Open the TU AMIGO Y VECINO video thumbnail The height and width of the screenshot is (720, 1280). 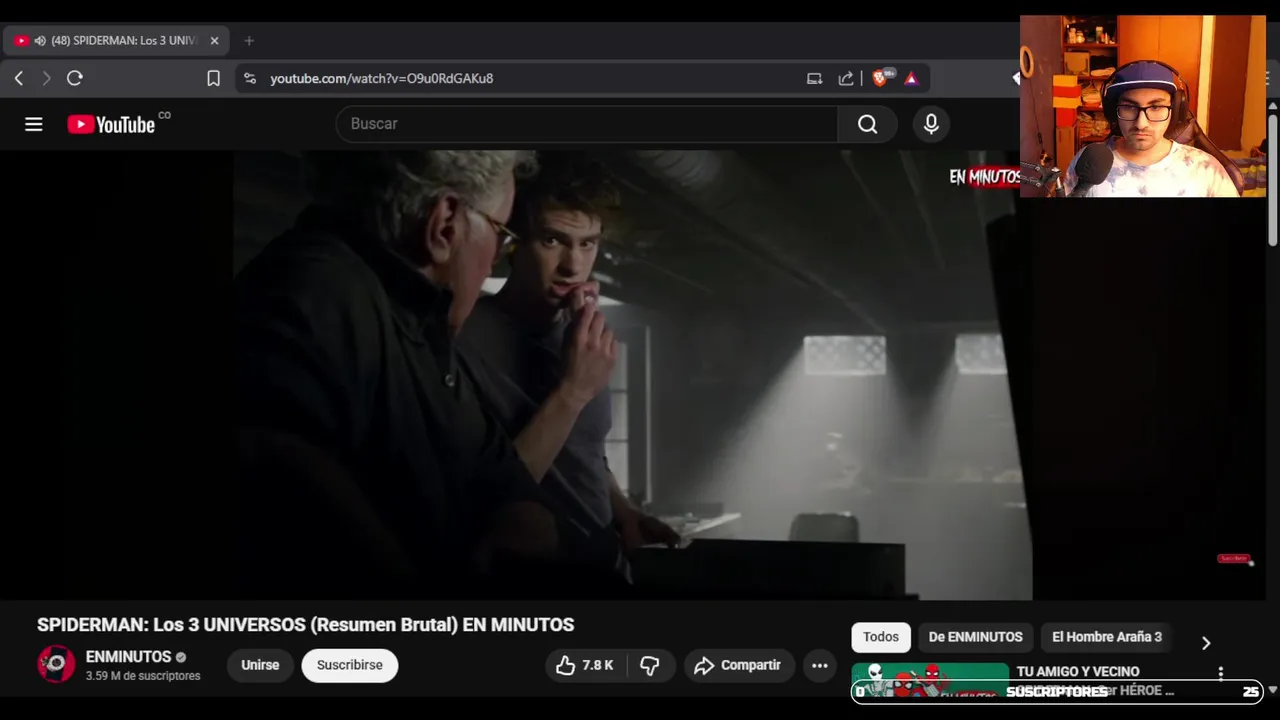[930, 680]
